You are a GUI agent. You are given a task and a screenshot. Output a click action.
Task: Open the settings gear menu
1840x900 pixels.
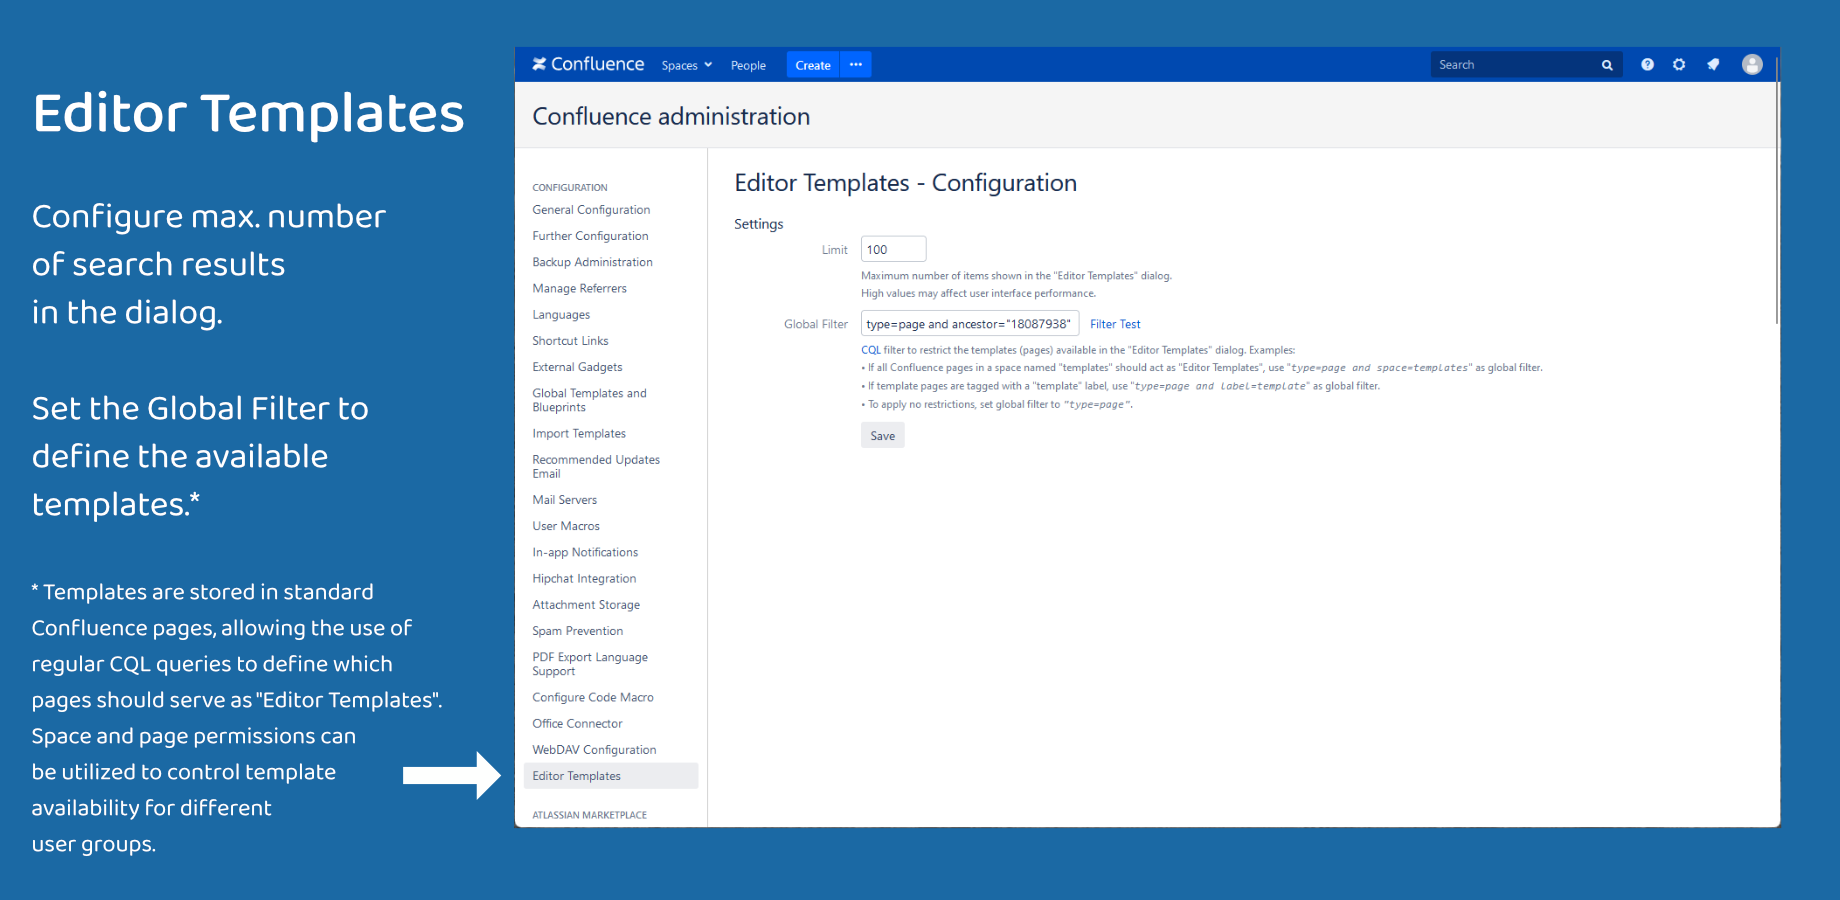(1679, 65)
